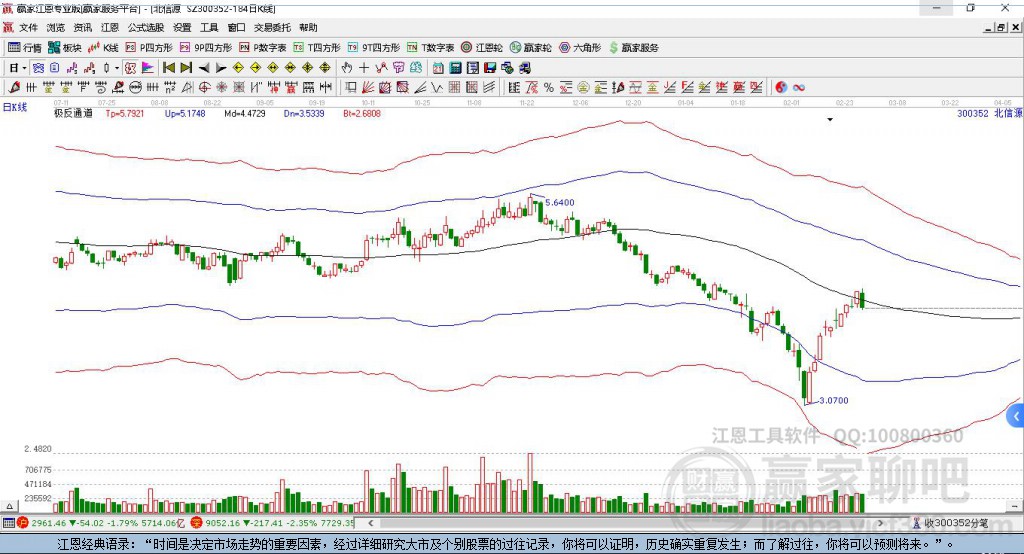The height and width of the screenshot is (554, 1024).
Task: Expand the blue side panel arrow
Action: click(x=1016, y=416)
